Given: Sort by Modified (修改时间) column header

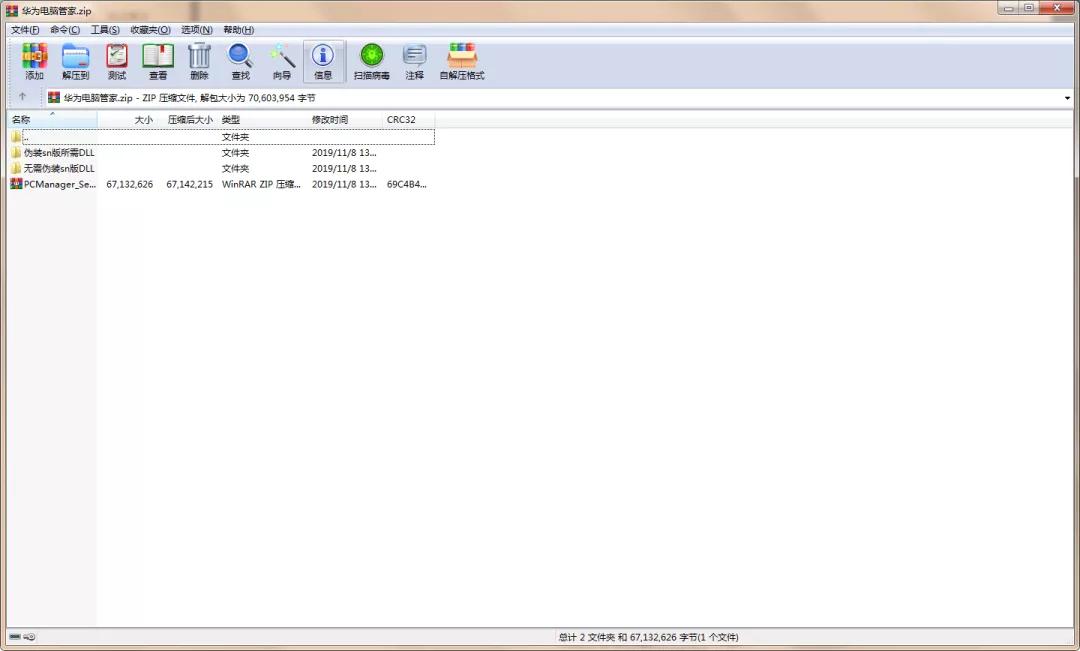Looking at the screenshot, I should [x=345, y=119].
